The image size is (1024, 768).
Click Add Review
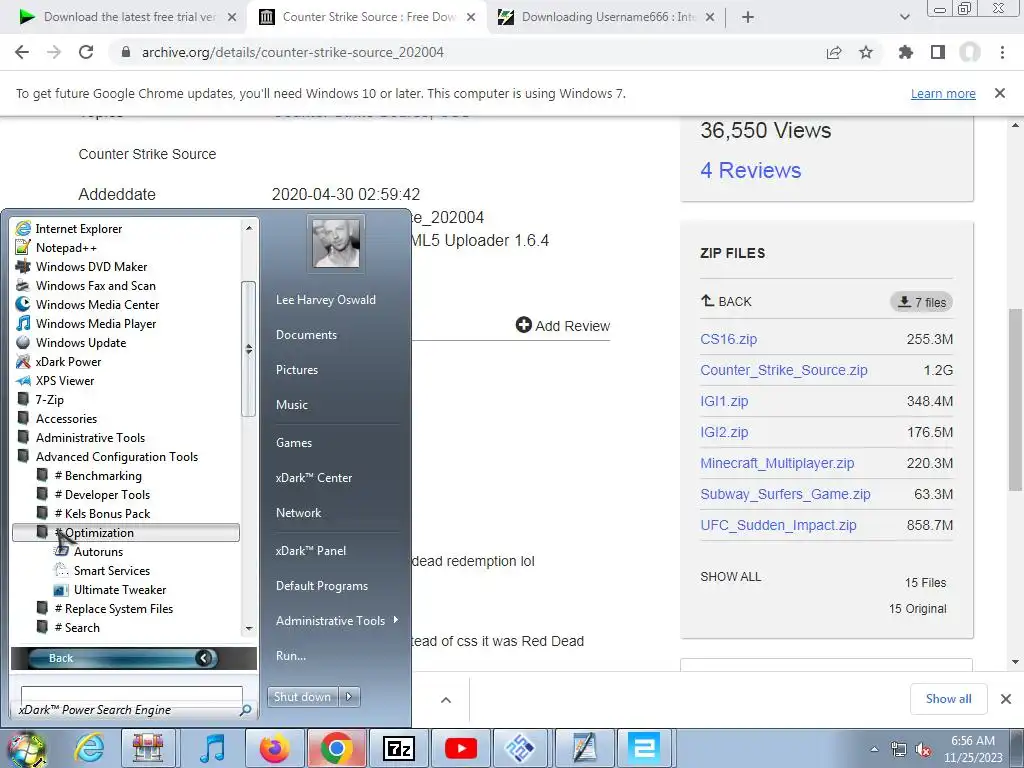coord(562,325)
